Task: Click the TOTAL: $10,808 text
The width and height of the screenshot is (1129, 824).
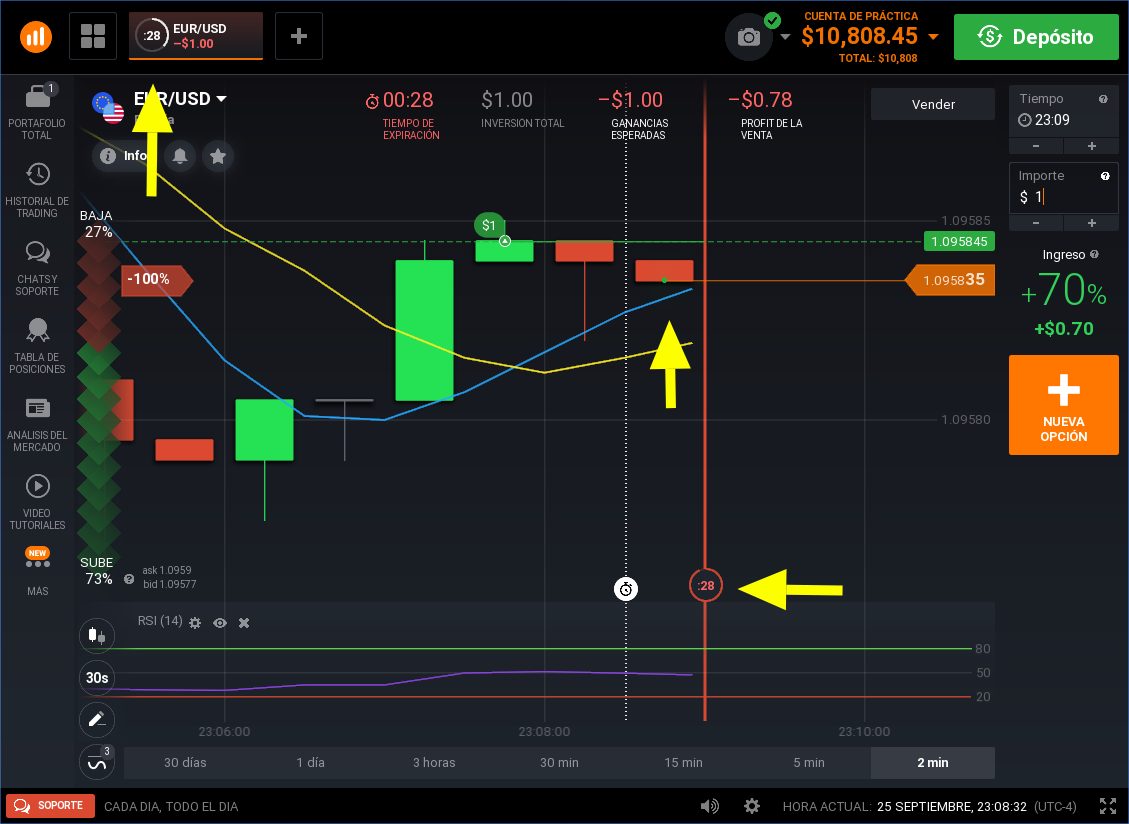Action: click(878, 58)
